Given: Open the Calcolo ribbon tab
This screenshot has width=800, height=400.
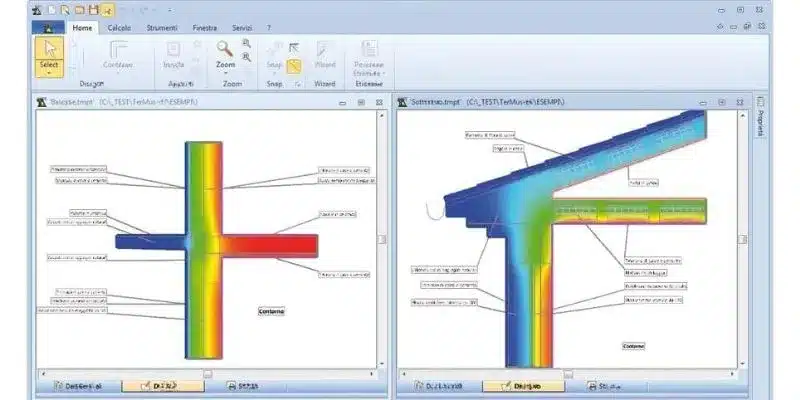Looking at the screenshot, I should [x=119, y=28].
